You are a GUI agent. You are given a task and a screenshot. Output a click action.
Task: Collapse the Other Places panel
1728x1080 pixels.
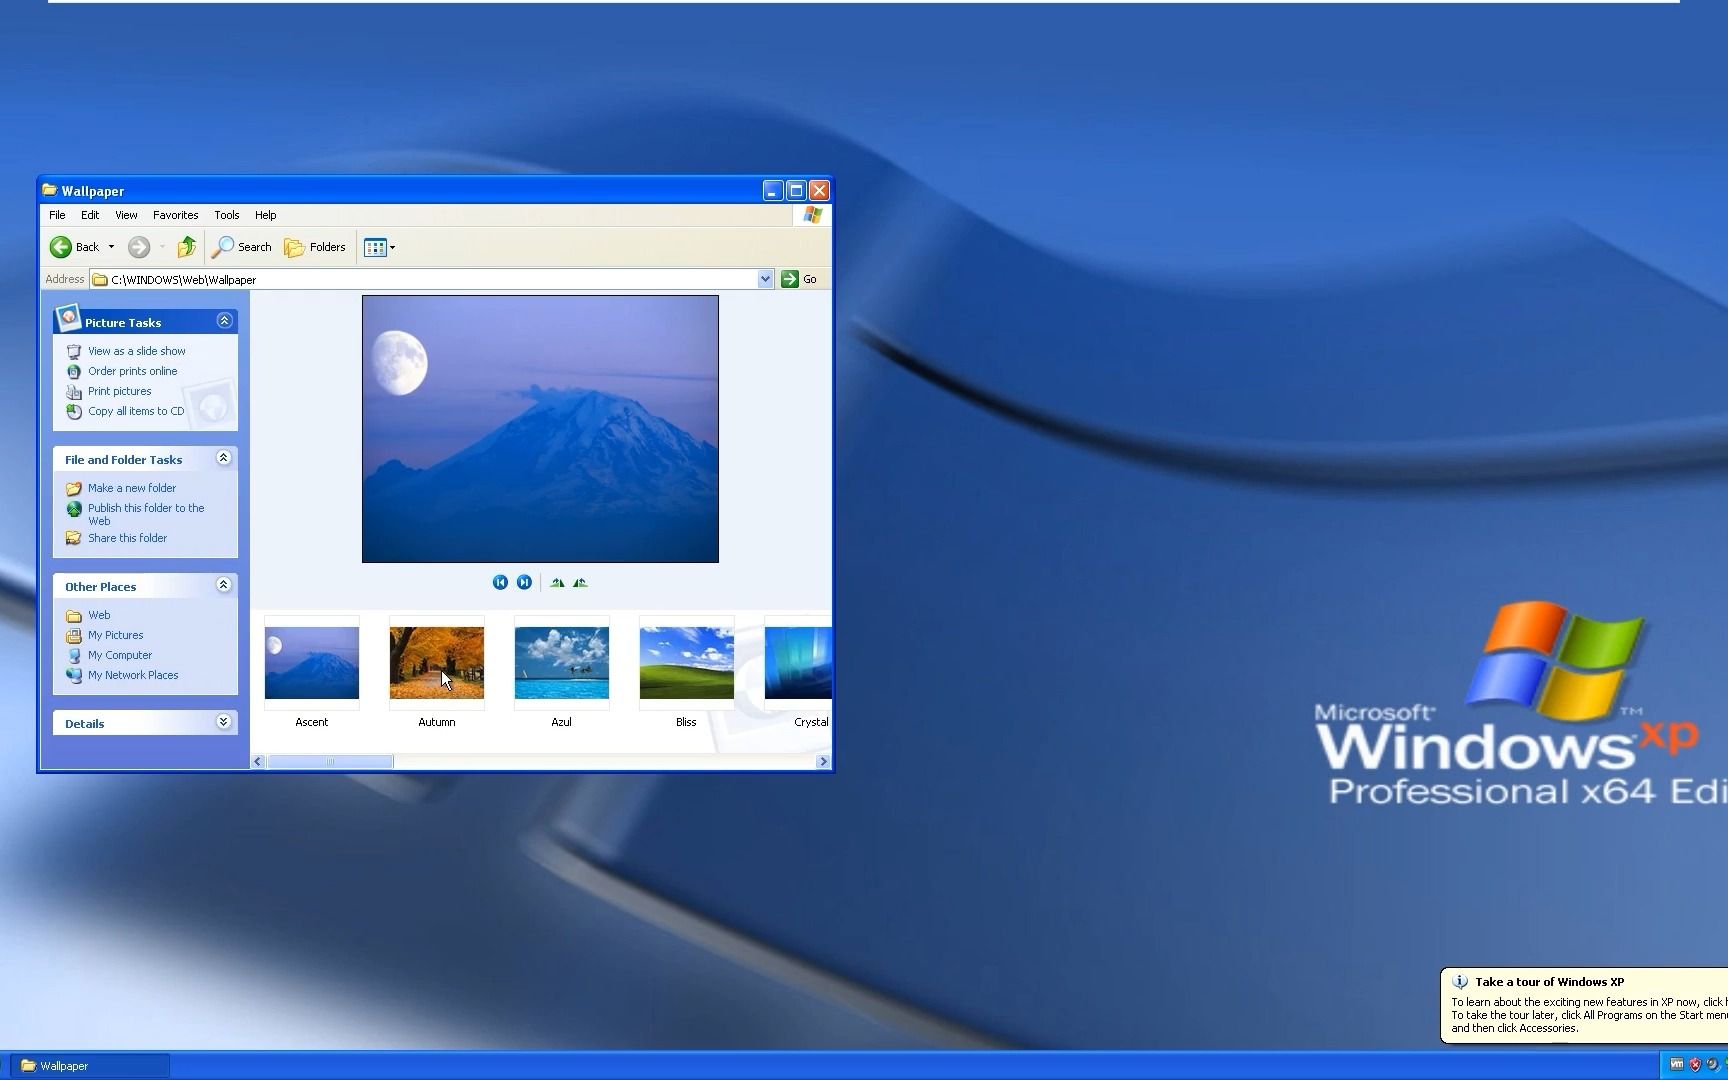[224, 585]
